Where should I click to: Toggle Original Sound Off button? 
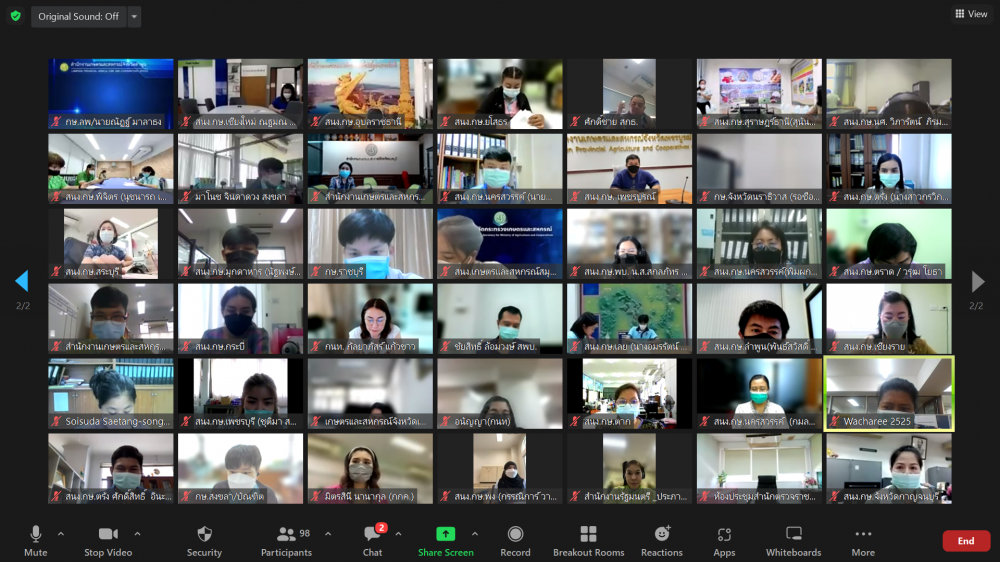tap(78, 17)
